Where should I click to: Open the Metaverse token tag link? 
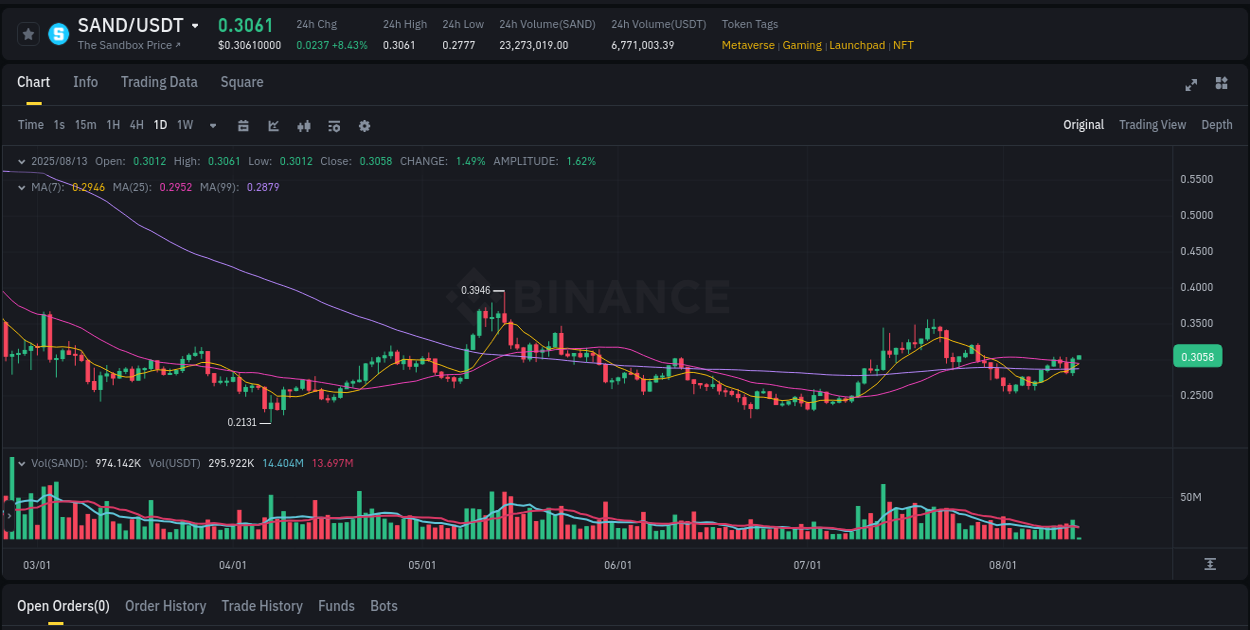tap(748, 45)
